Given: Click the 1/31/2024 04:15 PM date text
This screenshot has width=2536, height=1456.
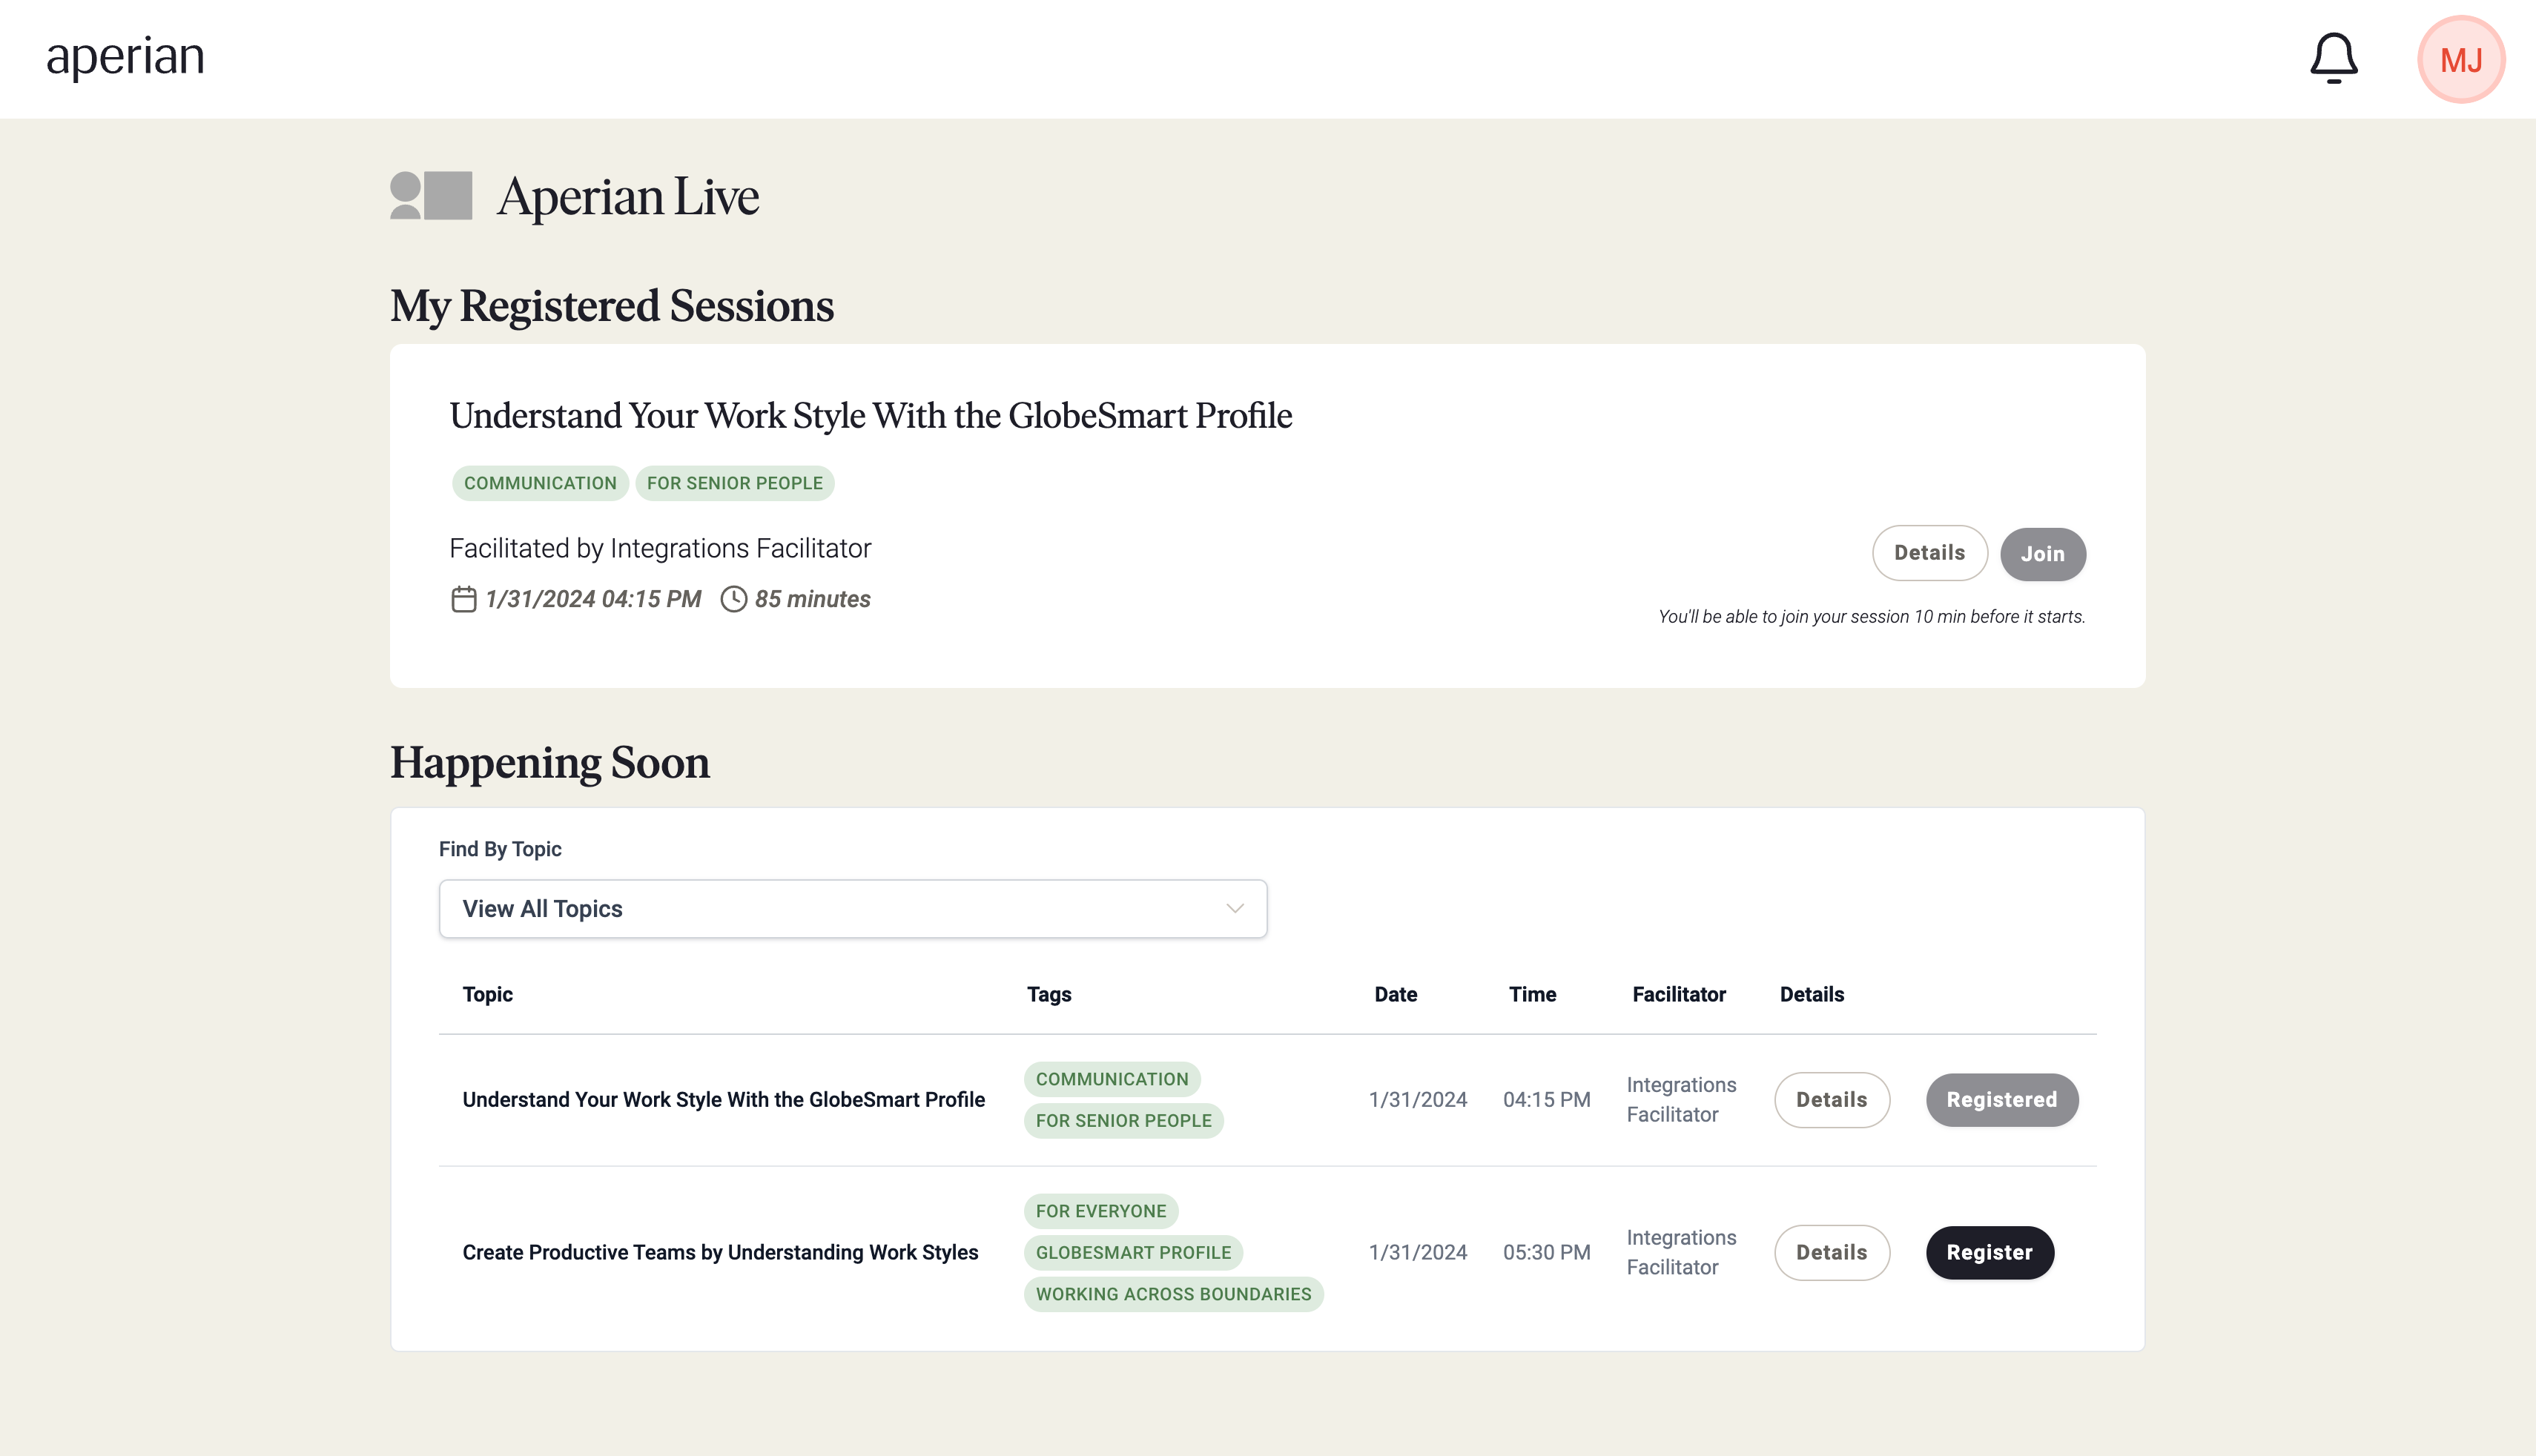Looking at the screenshot, I should point(593,599).
